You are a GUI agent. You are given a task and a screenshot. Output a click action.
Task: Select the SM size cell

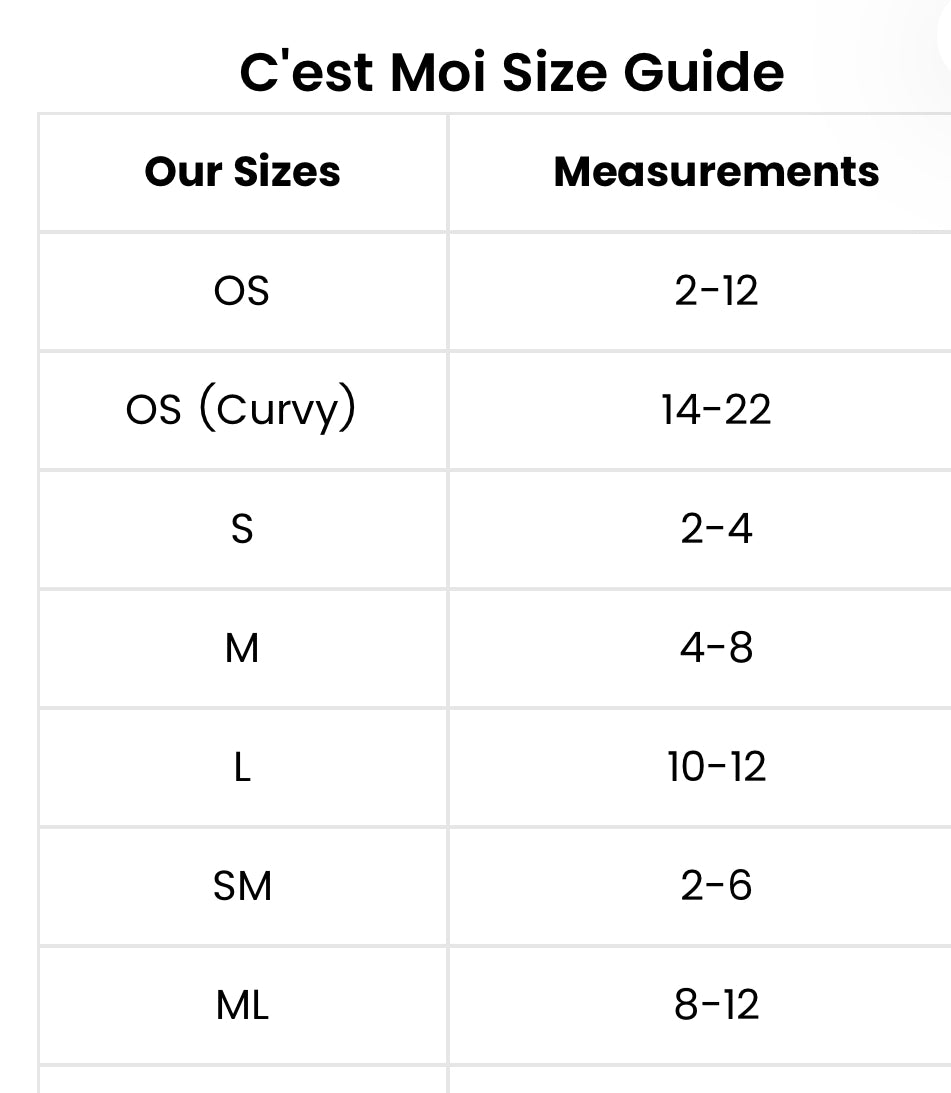click(x=242, y=886)
